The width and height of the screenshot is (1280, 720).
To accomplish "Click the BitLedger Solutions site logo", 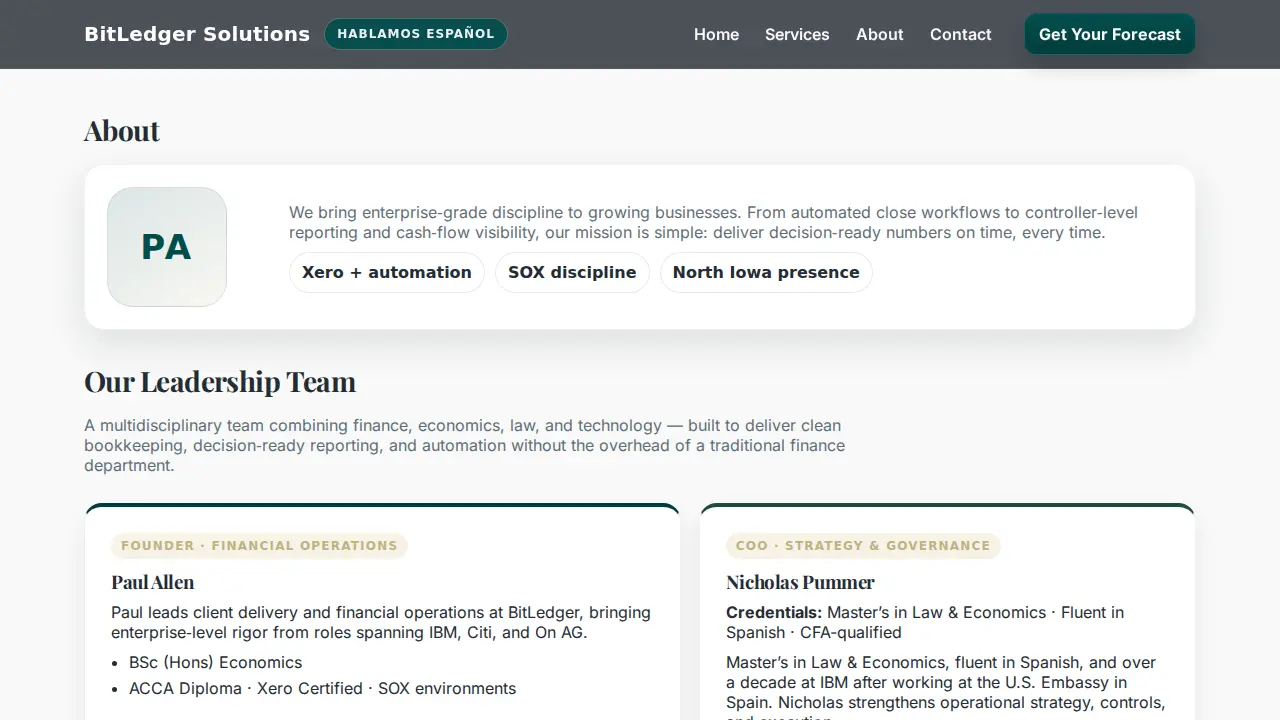I will [x=197, y=34].
